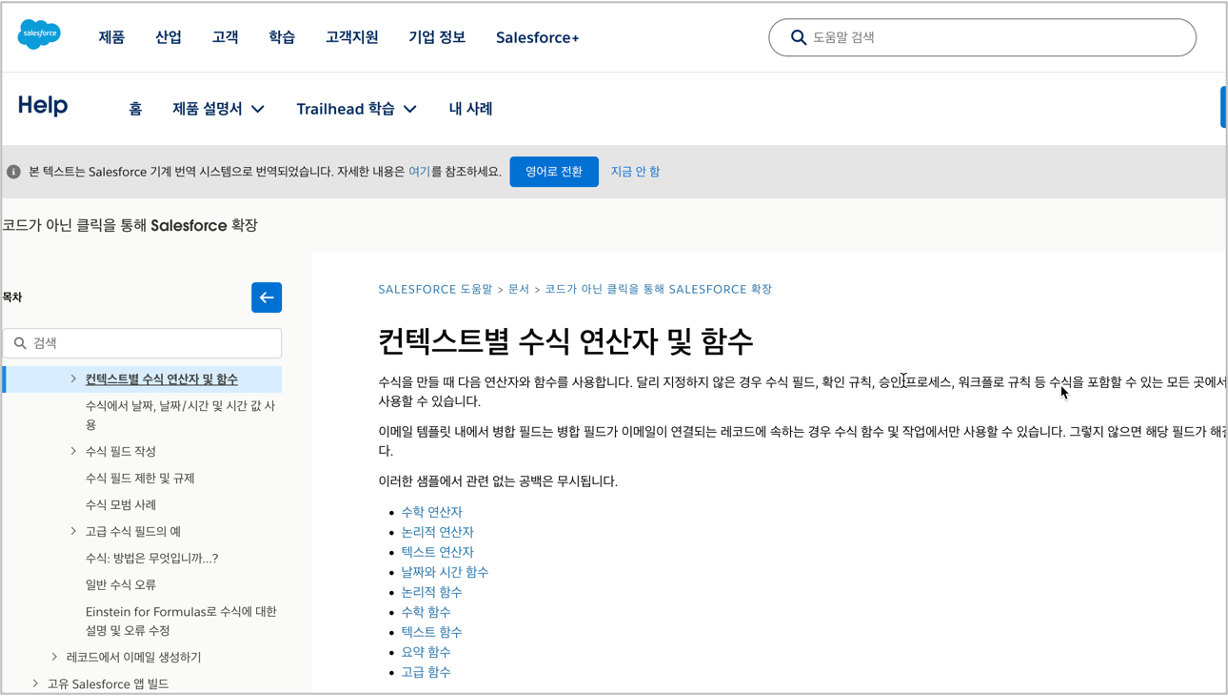Select 수식 필드 제한 및 규제 in sidebar
This screenshot has width=1228, height=696.
click(140, 478)
